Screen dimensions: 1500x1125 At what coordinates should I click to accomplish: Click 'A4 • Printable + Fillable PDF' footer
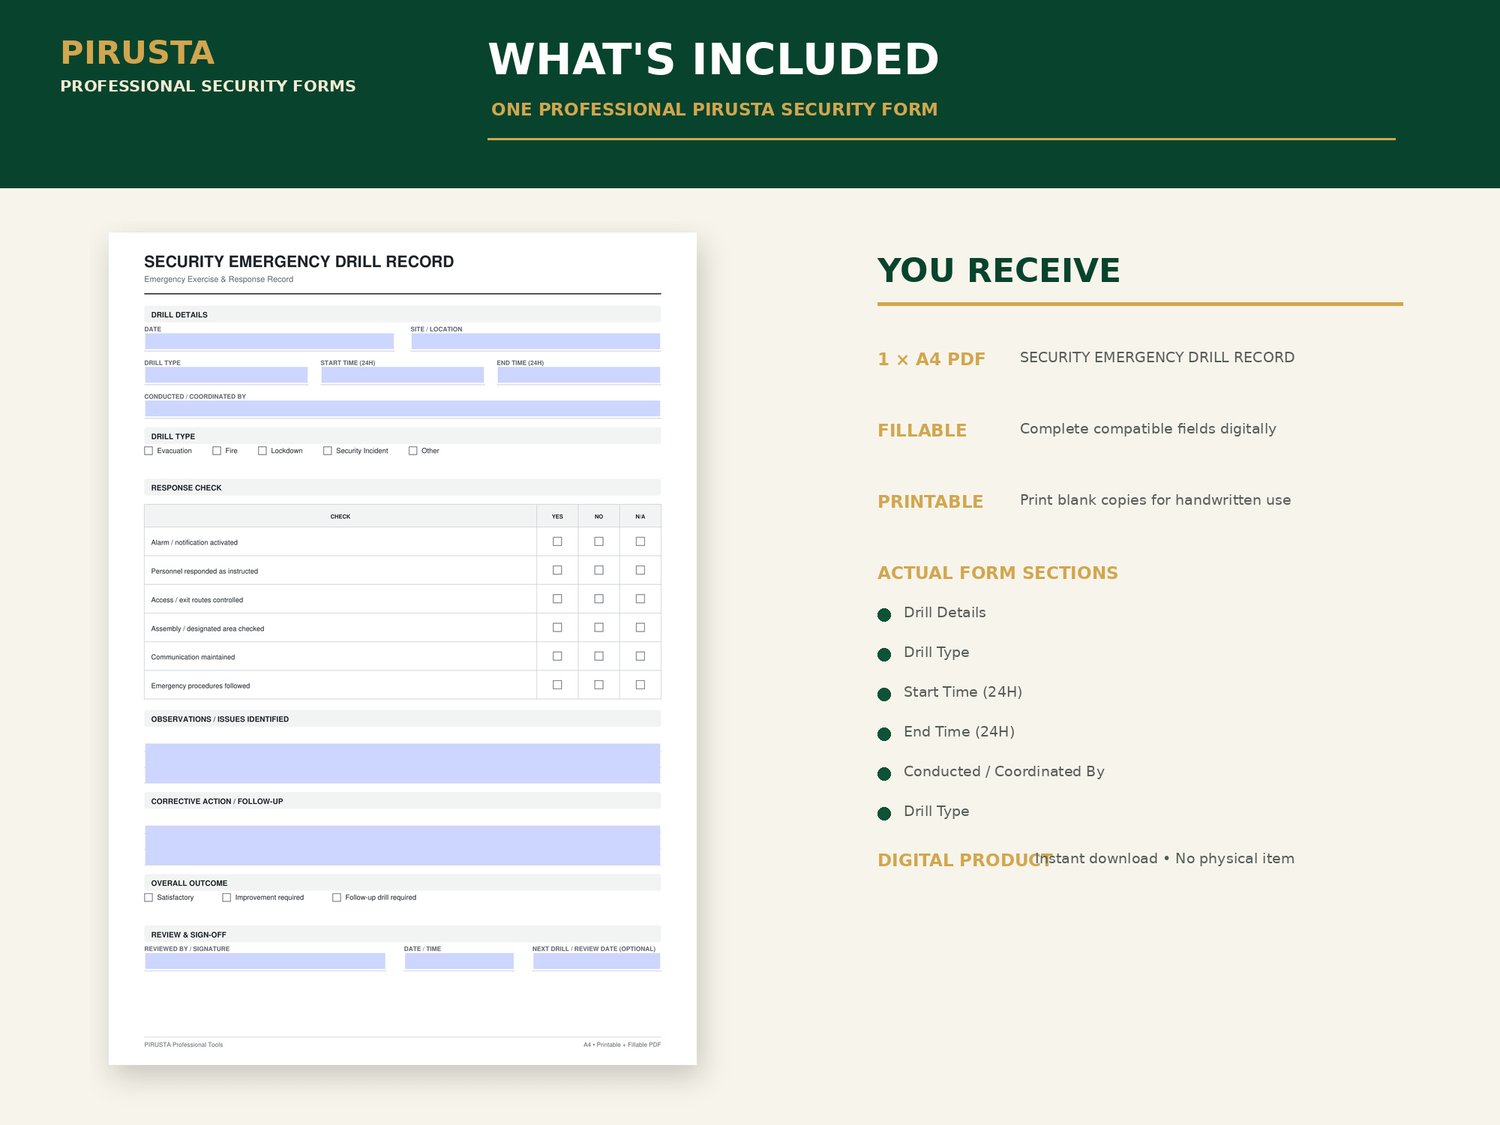point(622,1045)
